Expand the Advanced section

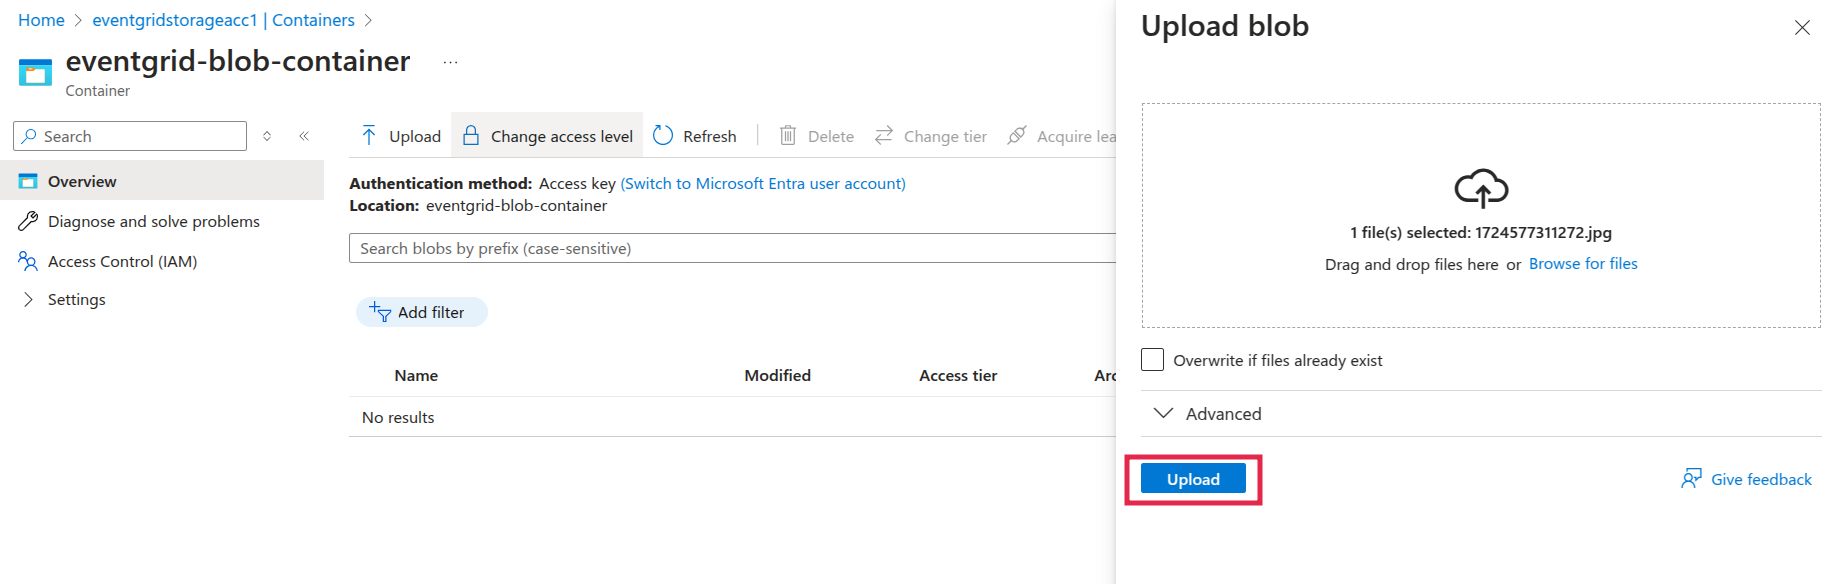(x=1163, y=414)
